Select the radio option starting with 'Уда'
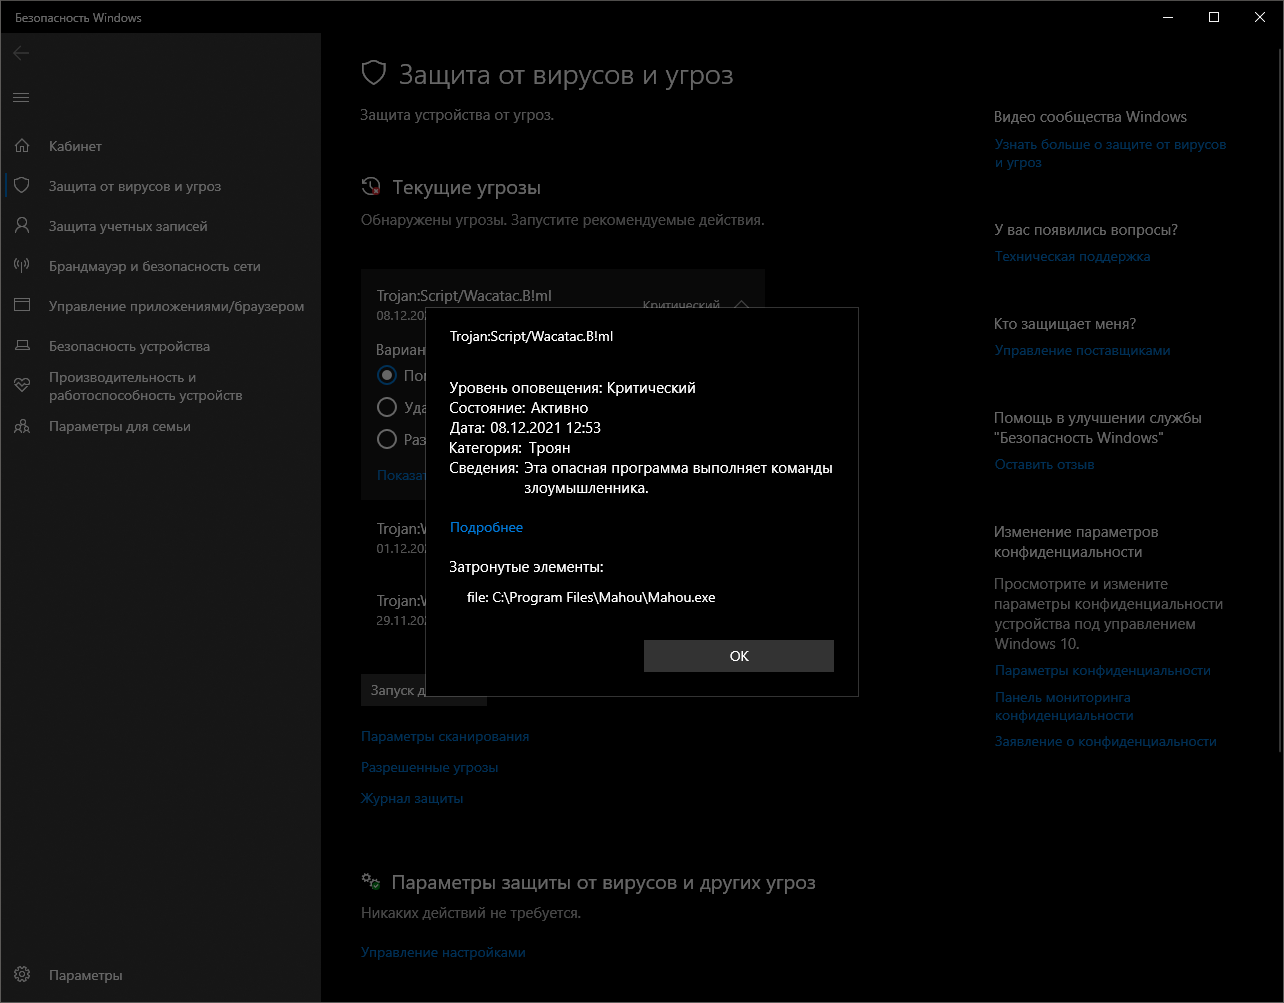Screen dimensions: 1284x1003 (387, 407)
